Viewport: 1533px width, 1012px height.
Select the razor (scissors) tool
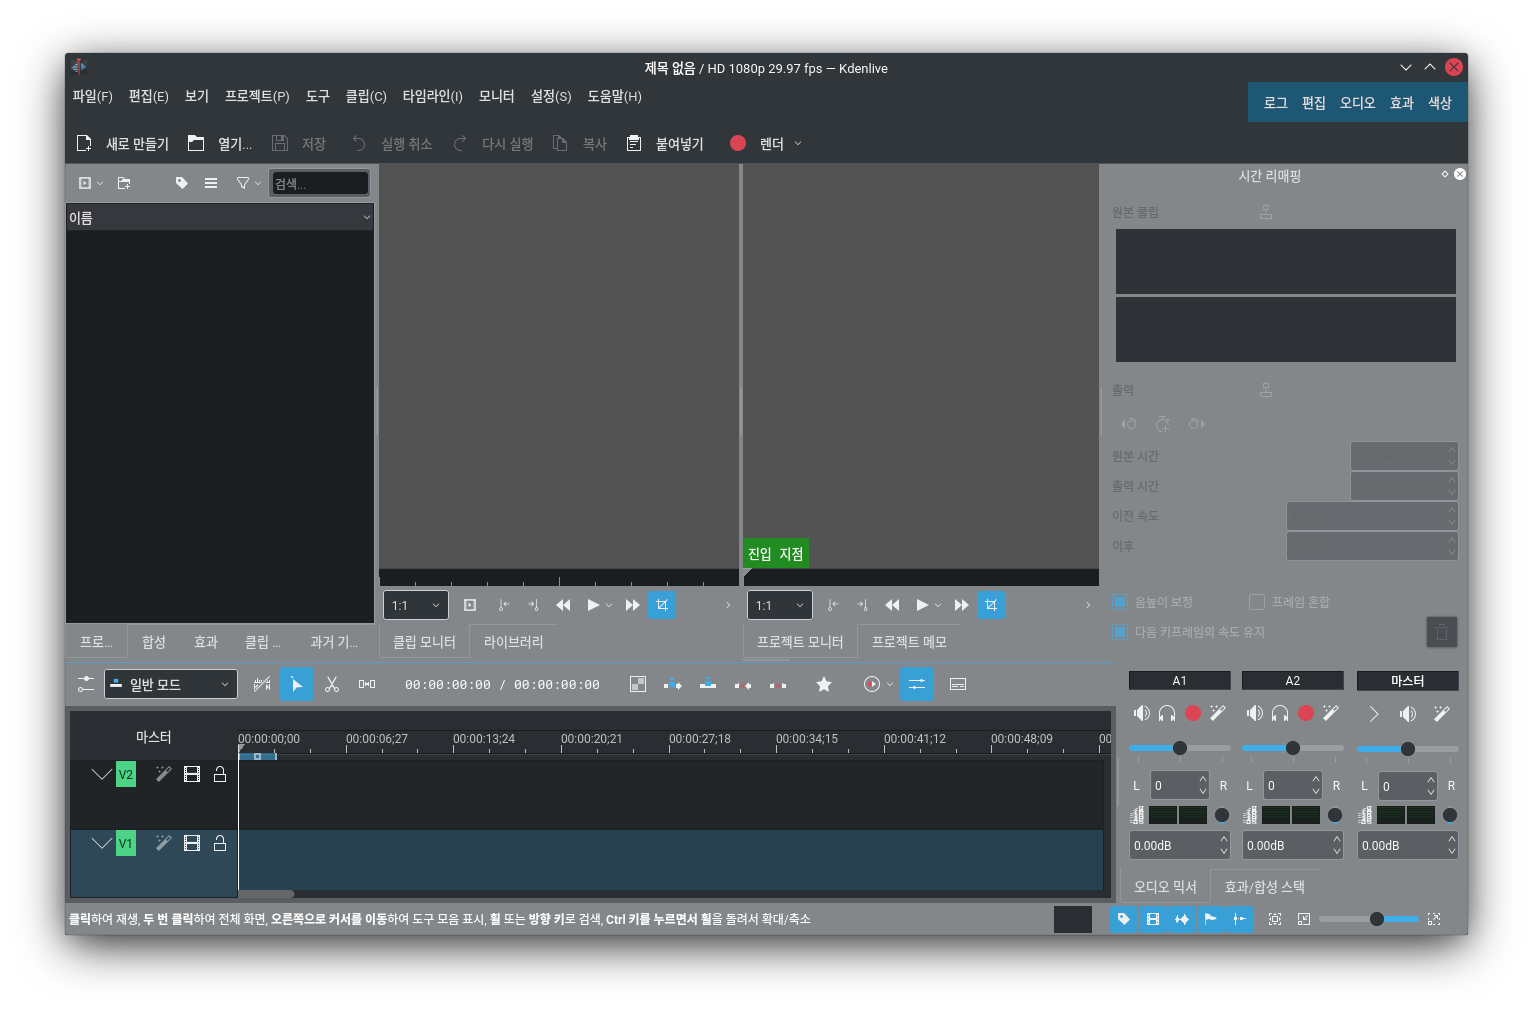[332, 684]
